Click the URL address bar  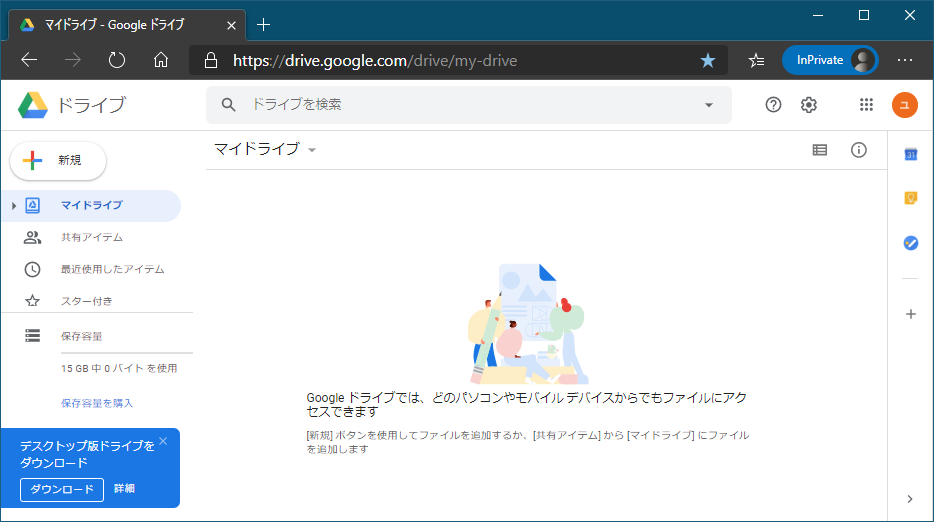coord(457,60)
